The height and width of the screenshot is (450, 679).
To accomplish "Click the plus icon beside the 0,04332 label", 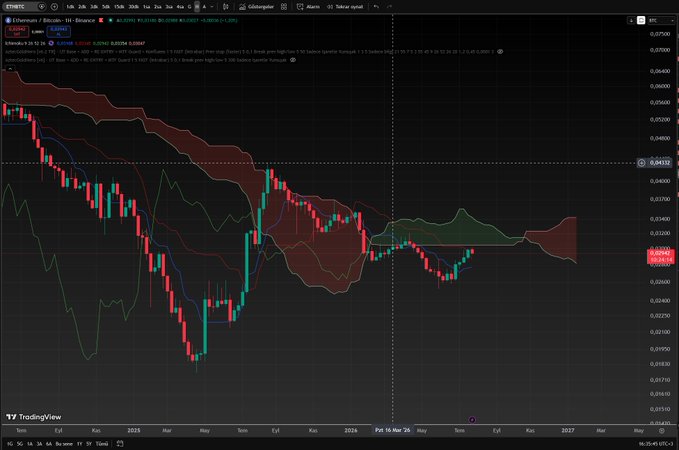I will pyautogui.click(x=641, y=163).
